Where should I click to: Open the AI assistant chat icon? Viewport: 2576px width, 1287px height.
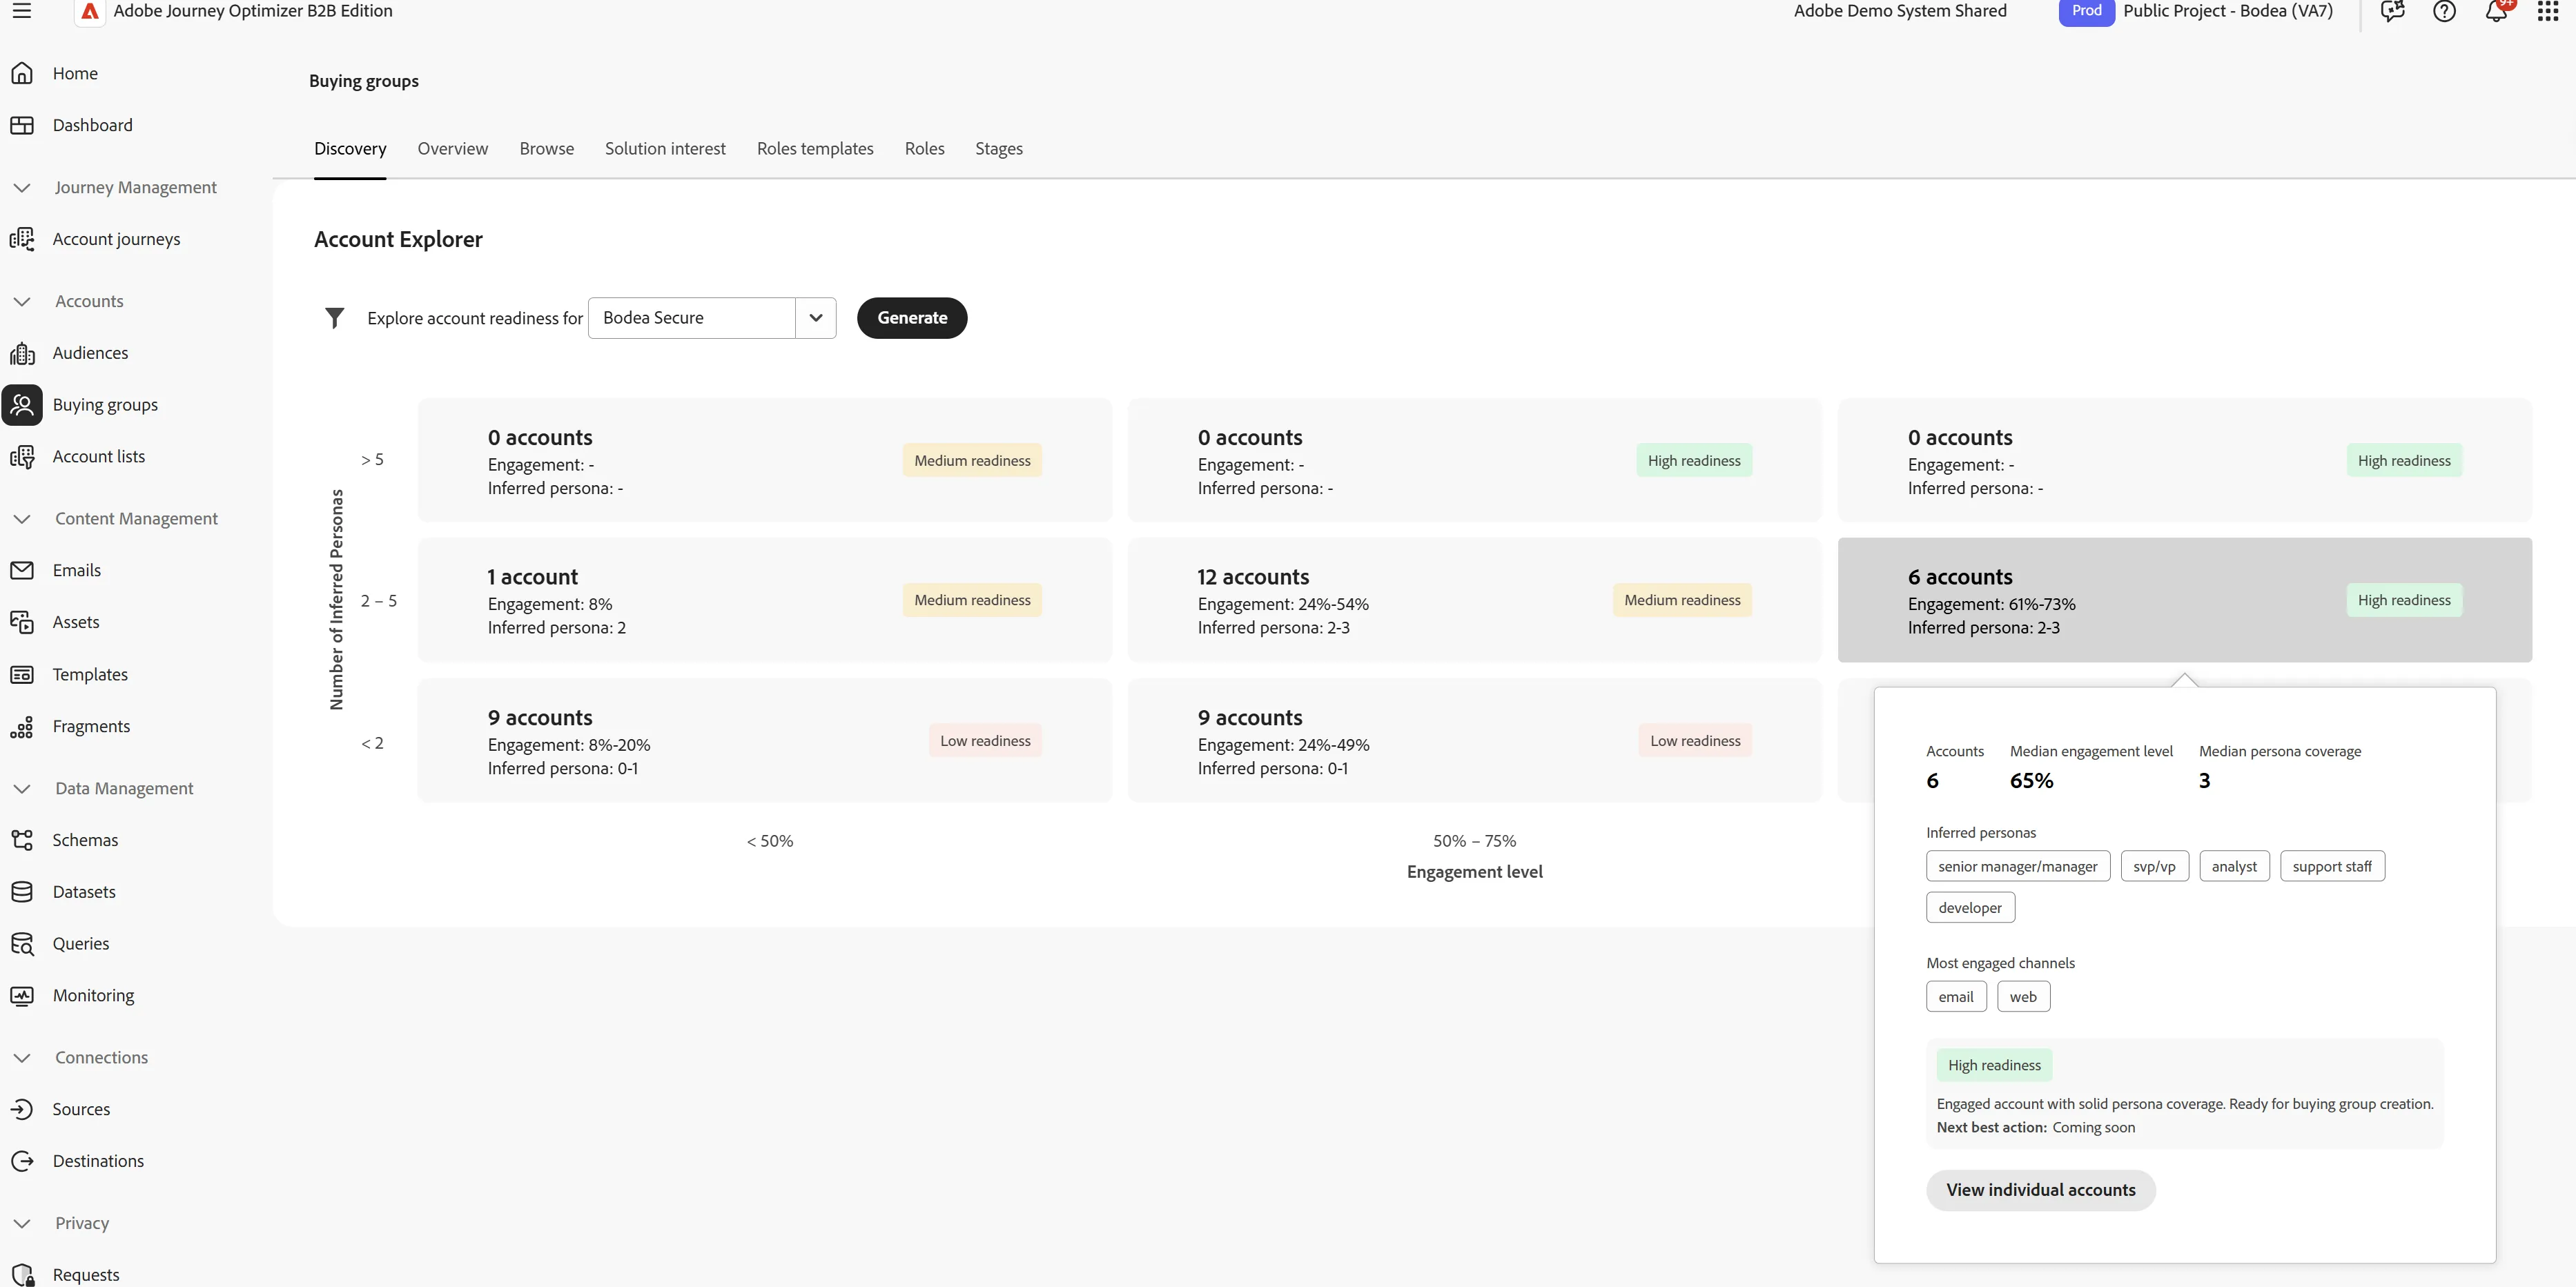tap(2393, 11)
